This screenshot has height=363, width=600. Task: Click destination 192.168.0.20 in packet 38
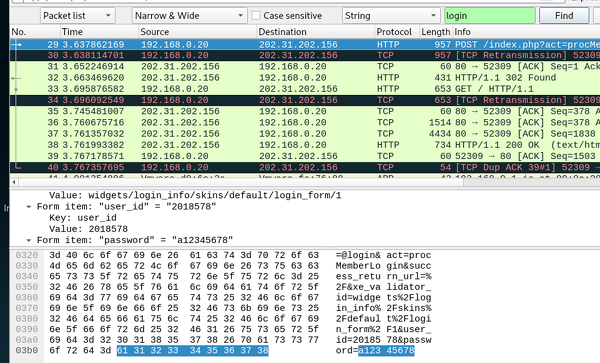click(293, 145)
